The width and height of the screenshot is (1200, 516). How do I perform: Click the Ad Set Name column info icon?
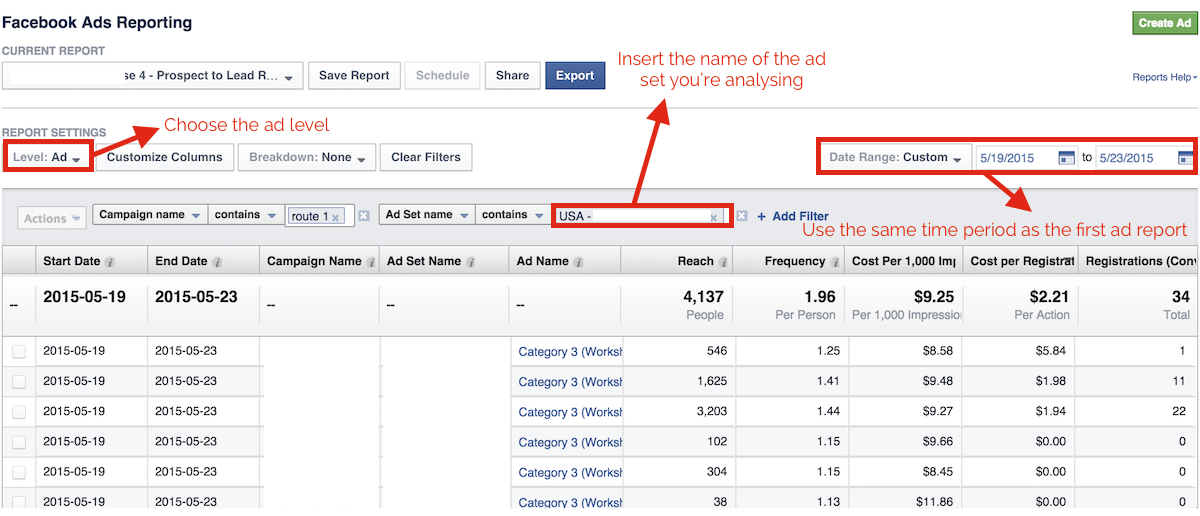471,262
